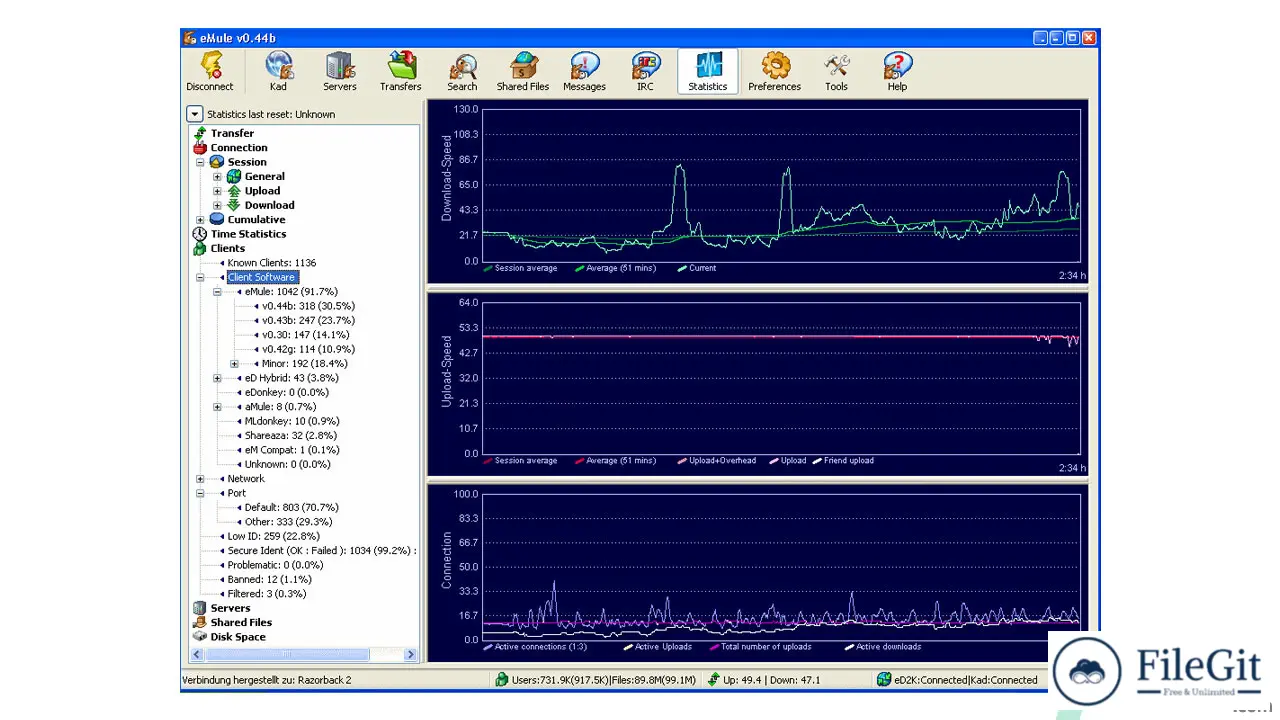Collapse the eMule 1042 node
Image resolution: width=1280 pixels, height=720 pixels.
[217, 292]
